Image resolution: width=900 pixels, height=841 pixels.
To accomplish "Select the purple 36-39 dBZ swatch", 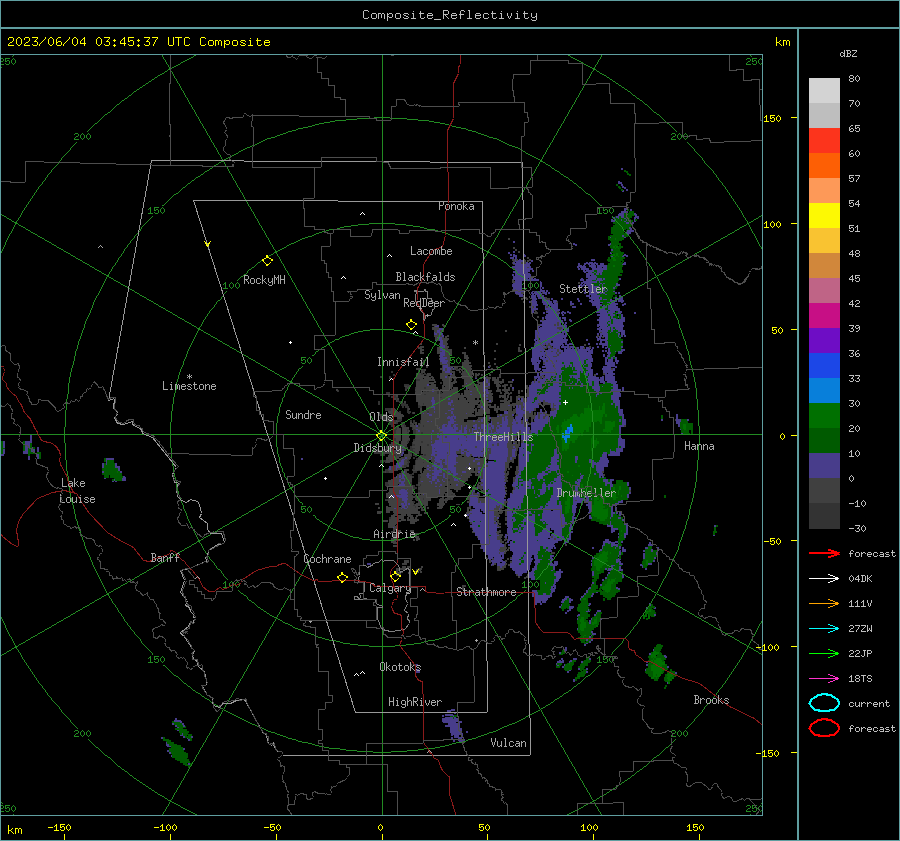I will (x=824, y=341).
